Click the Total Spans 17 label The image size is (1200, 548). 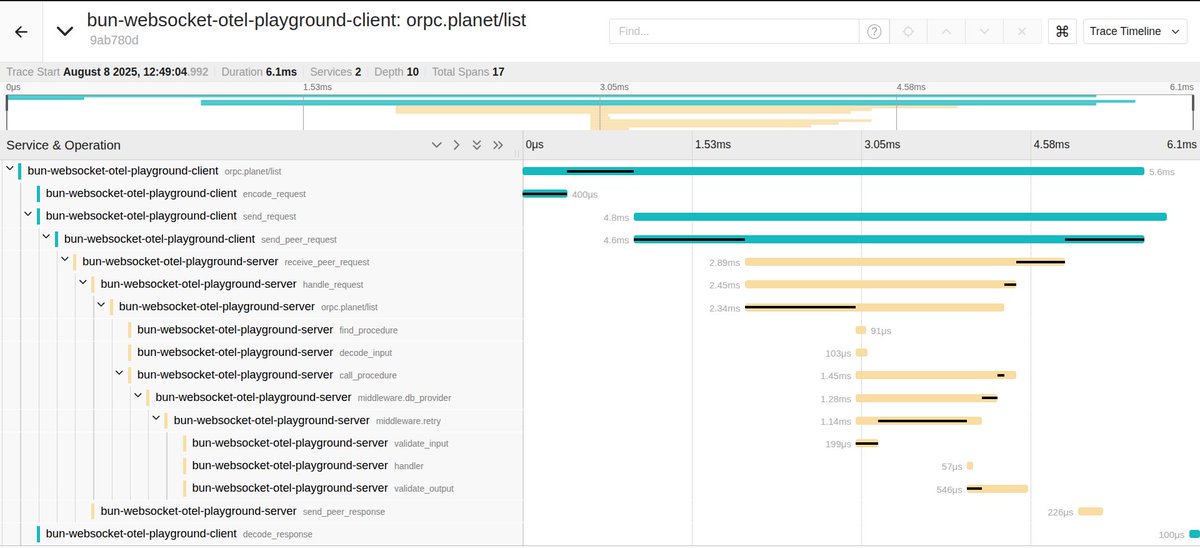pos(468,72)
